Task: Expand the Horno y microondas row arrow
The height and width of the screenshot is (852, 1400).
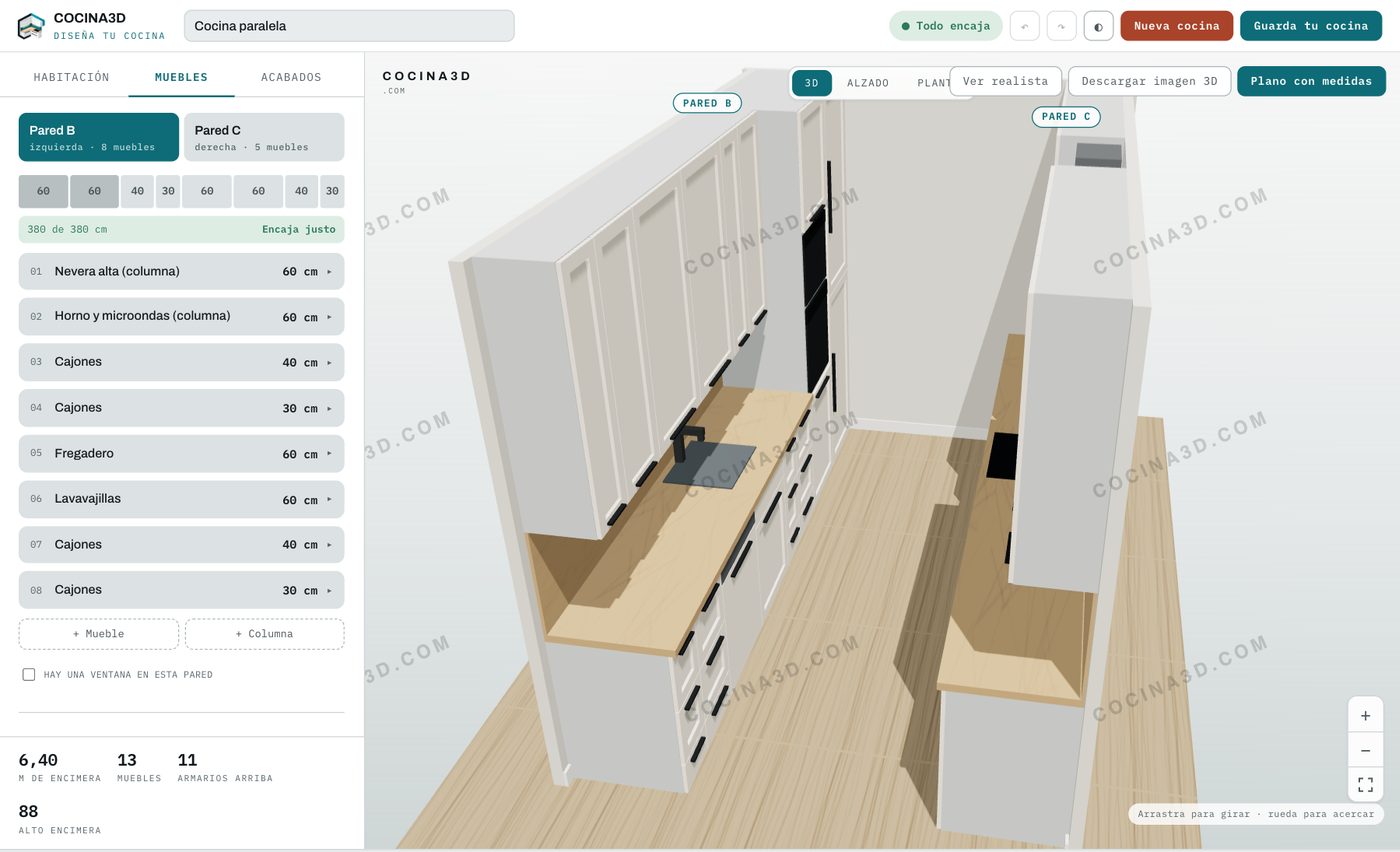Action: (329, 317)
